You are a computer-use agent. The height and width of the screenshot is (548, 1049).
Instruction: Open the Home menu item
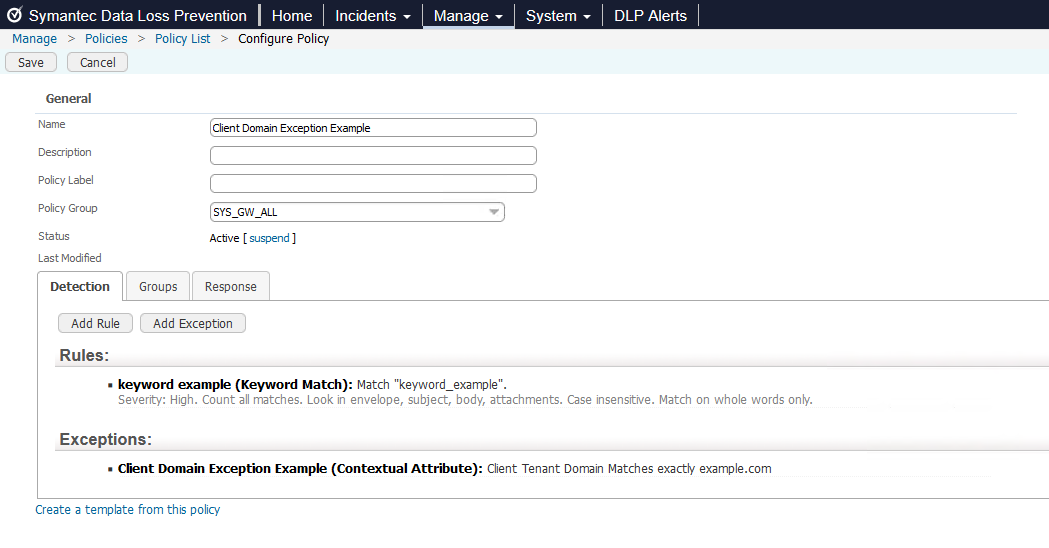(x=292, y=16)
